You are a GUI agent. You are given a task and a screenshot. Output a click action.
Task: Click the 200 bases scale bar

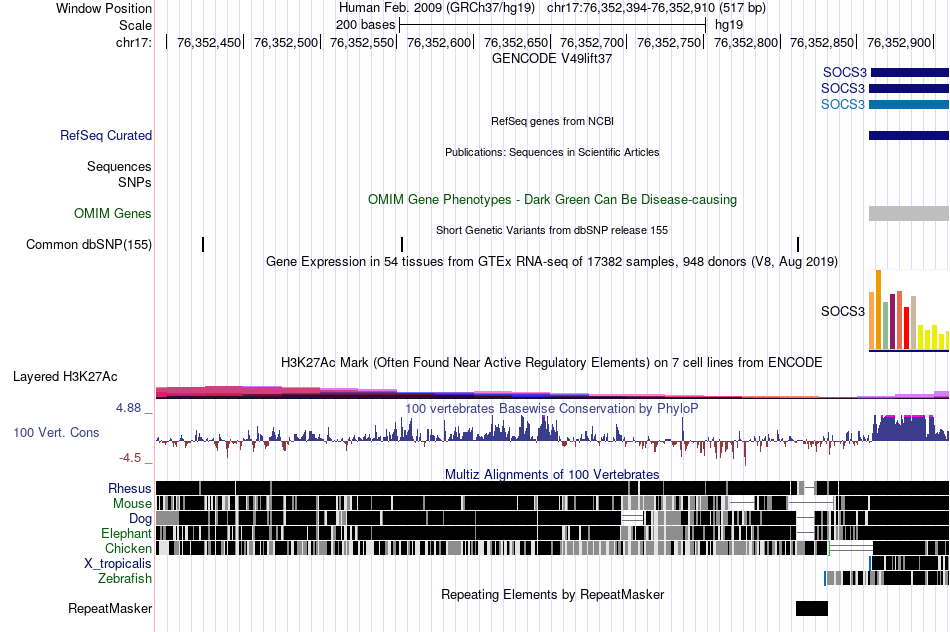click(x=553, y=25)
